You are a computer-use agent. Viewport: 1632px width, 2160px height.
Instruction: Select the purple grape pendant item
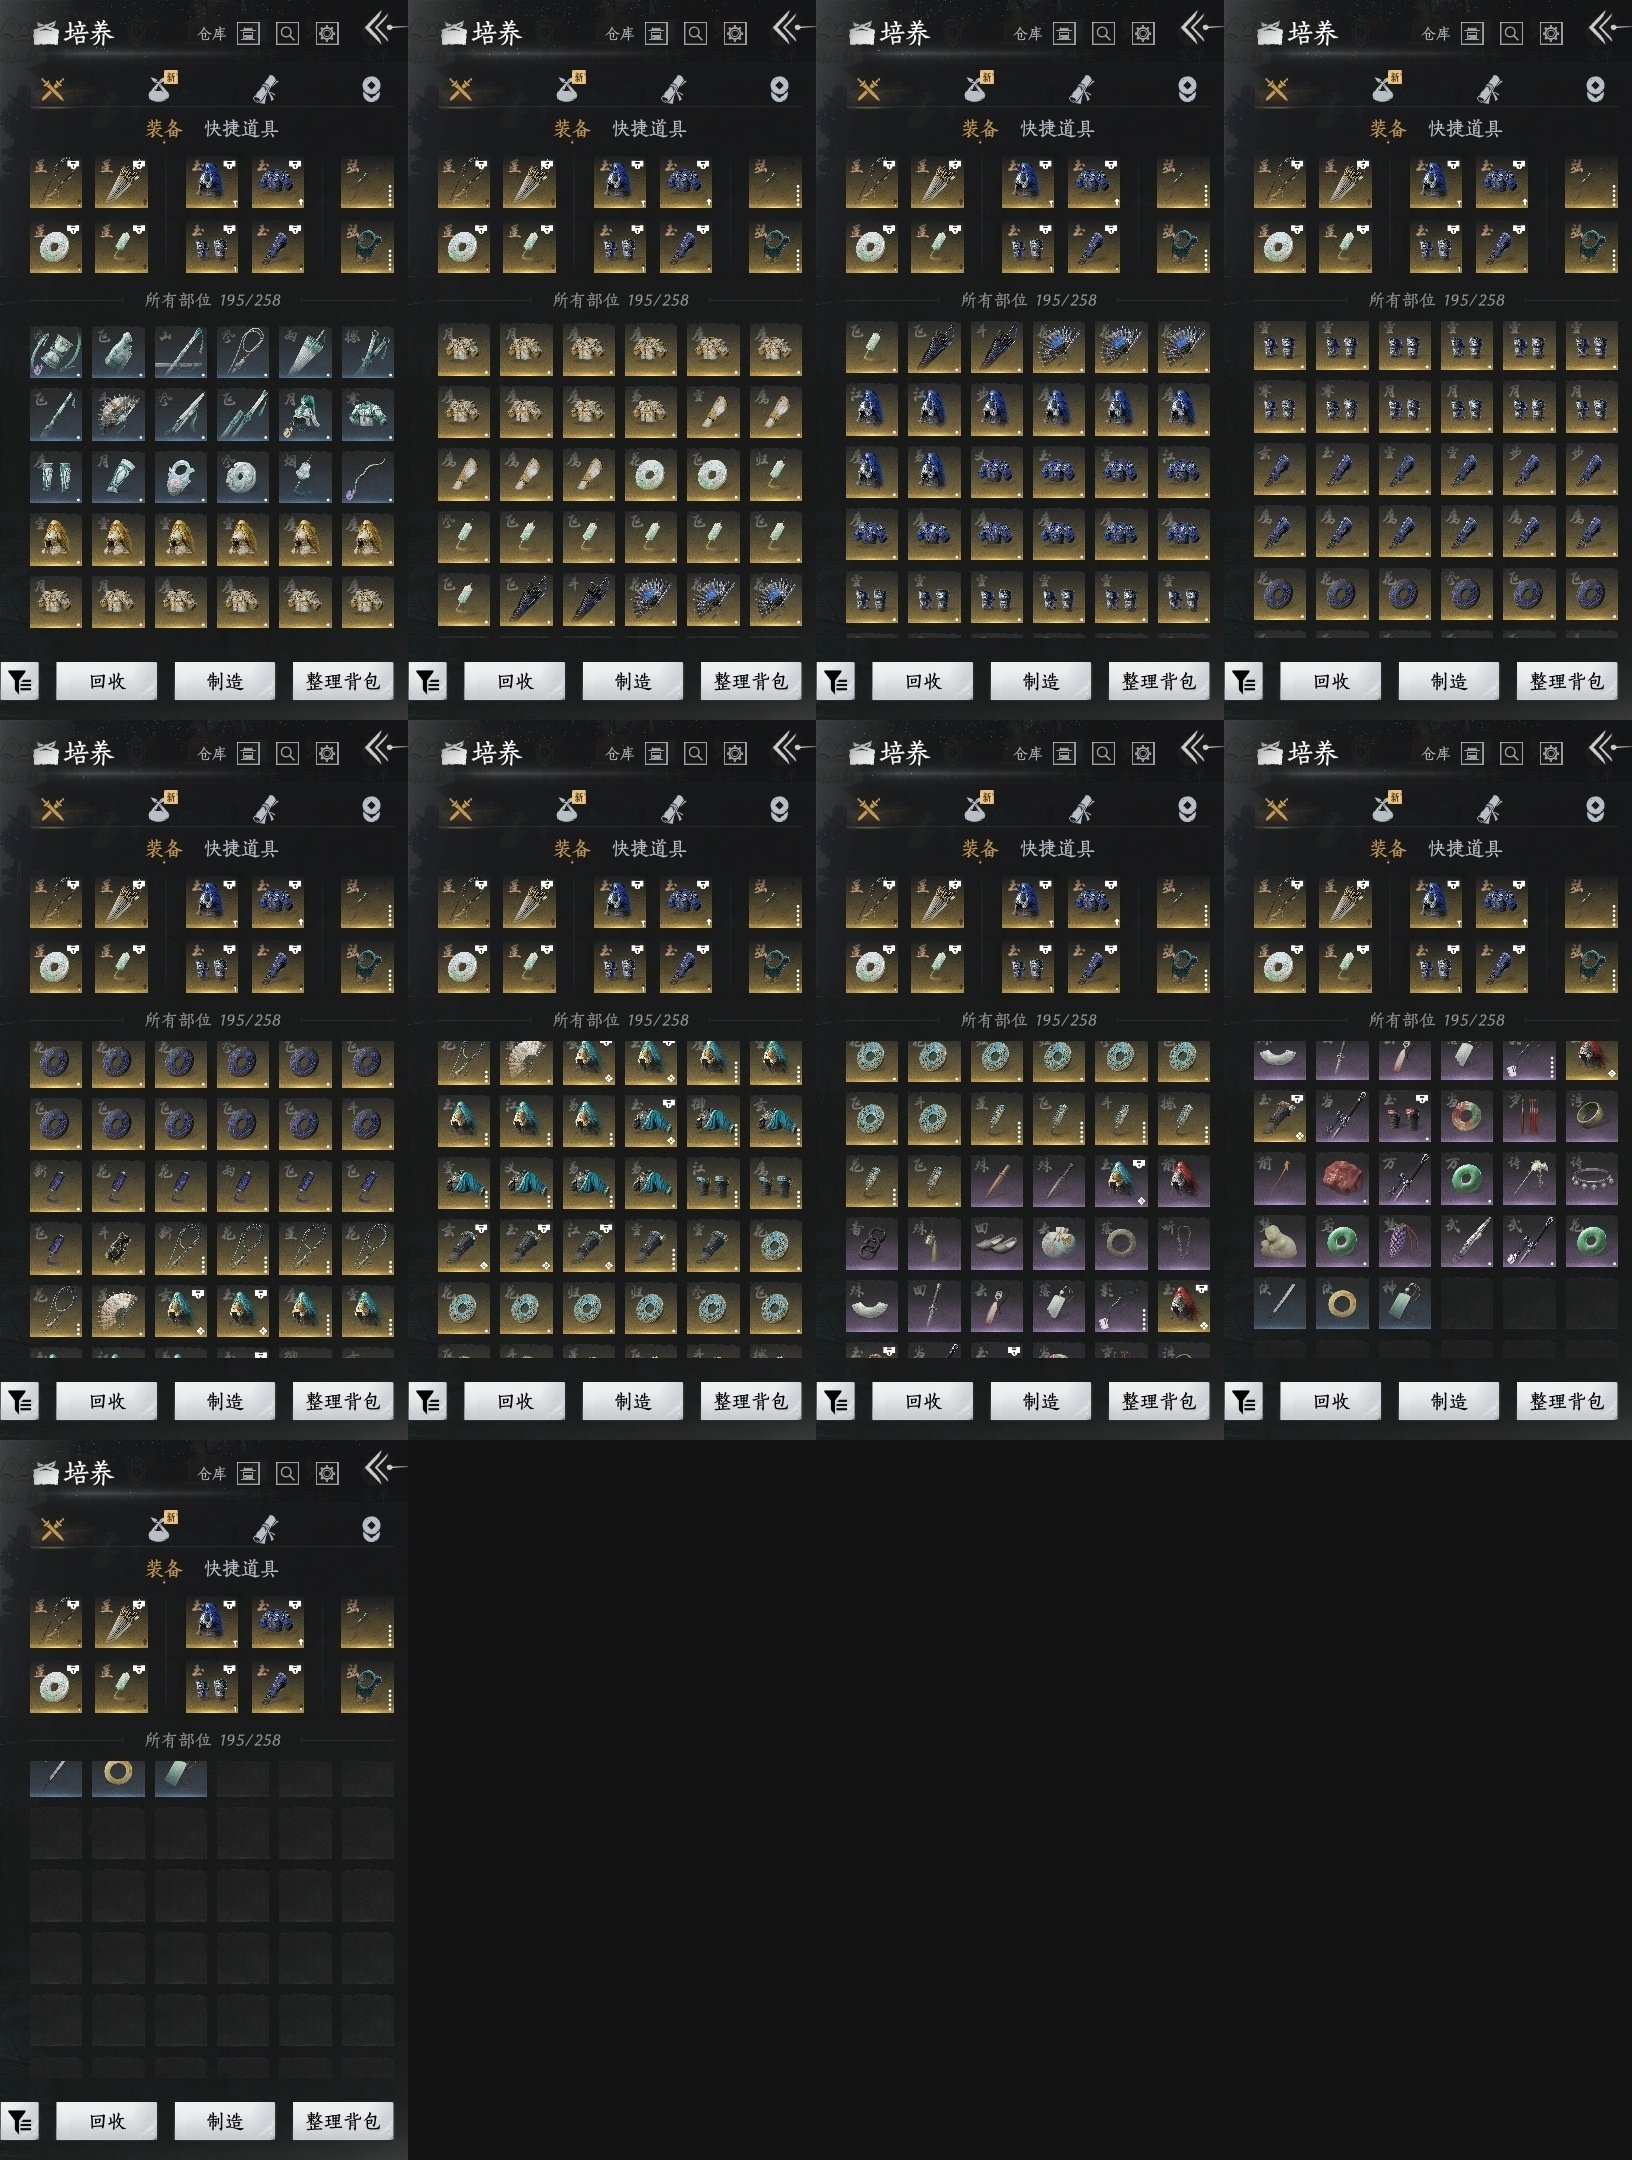pyautogui.click(x=1404, y=1241)
